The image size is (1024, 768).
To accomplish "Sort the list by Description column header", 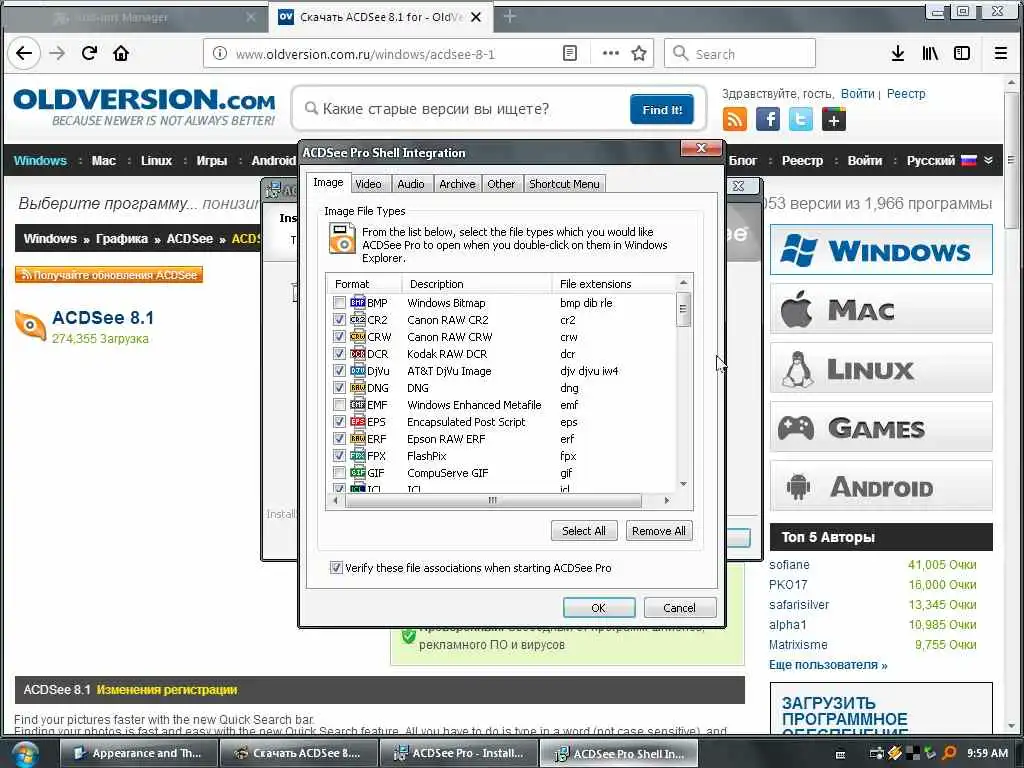I will [477, 283].
